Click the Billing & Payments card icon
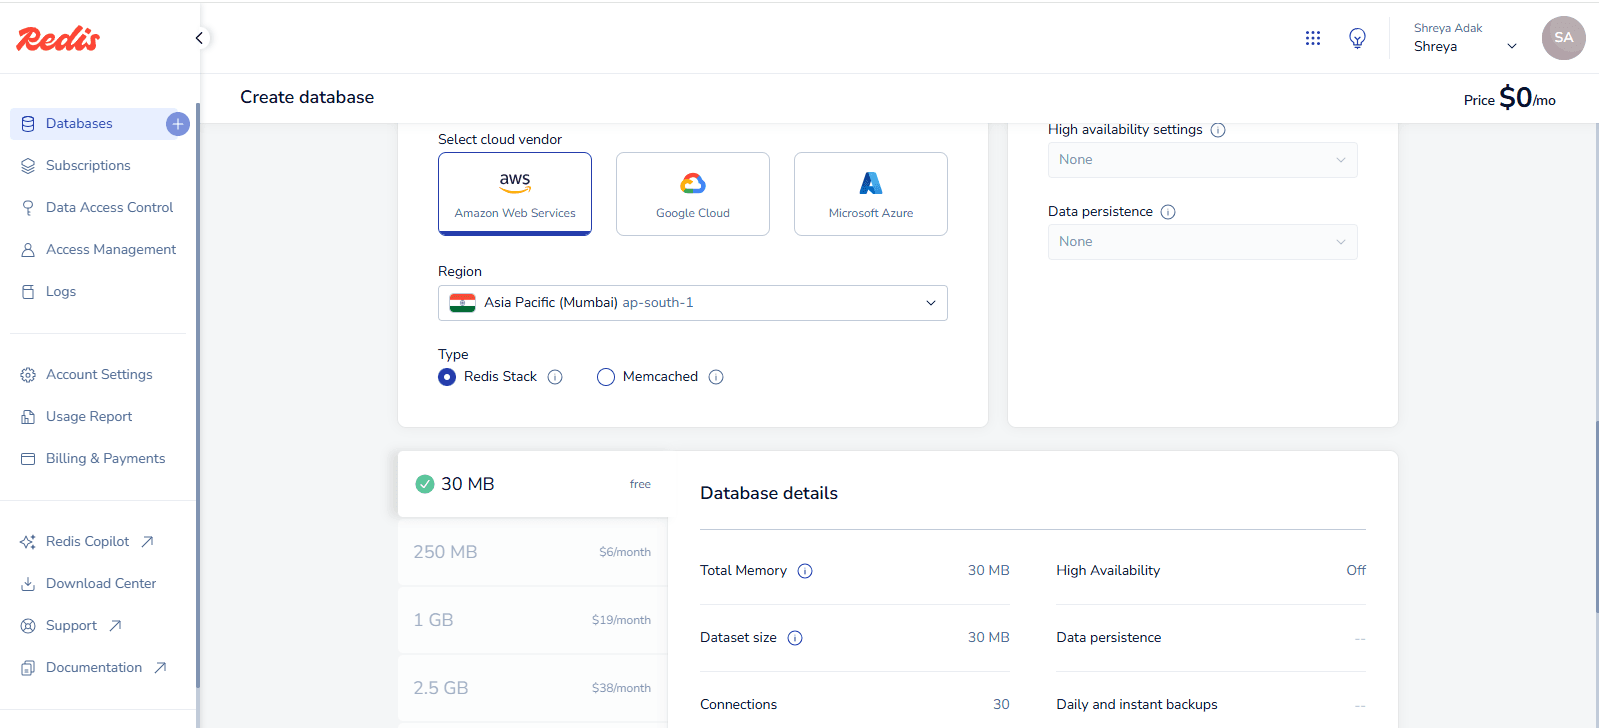This screenshot has height=728, width=1599. (x=28, y=459)
